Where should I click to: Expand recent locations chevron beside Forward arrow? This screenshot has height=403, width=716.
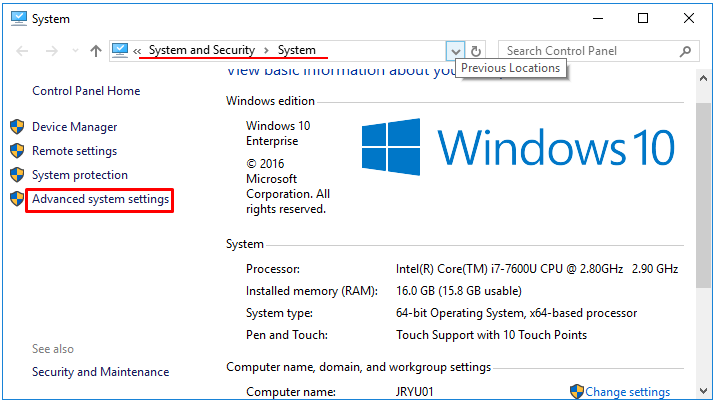tap(73, 52)
